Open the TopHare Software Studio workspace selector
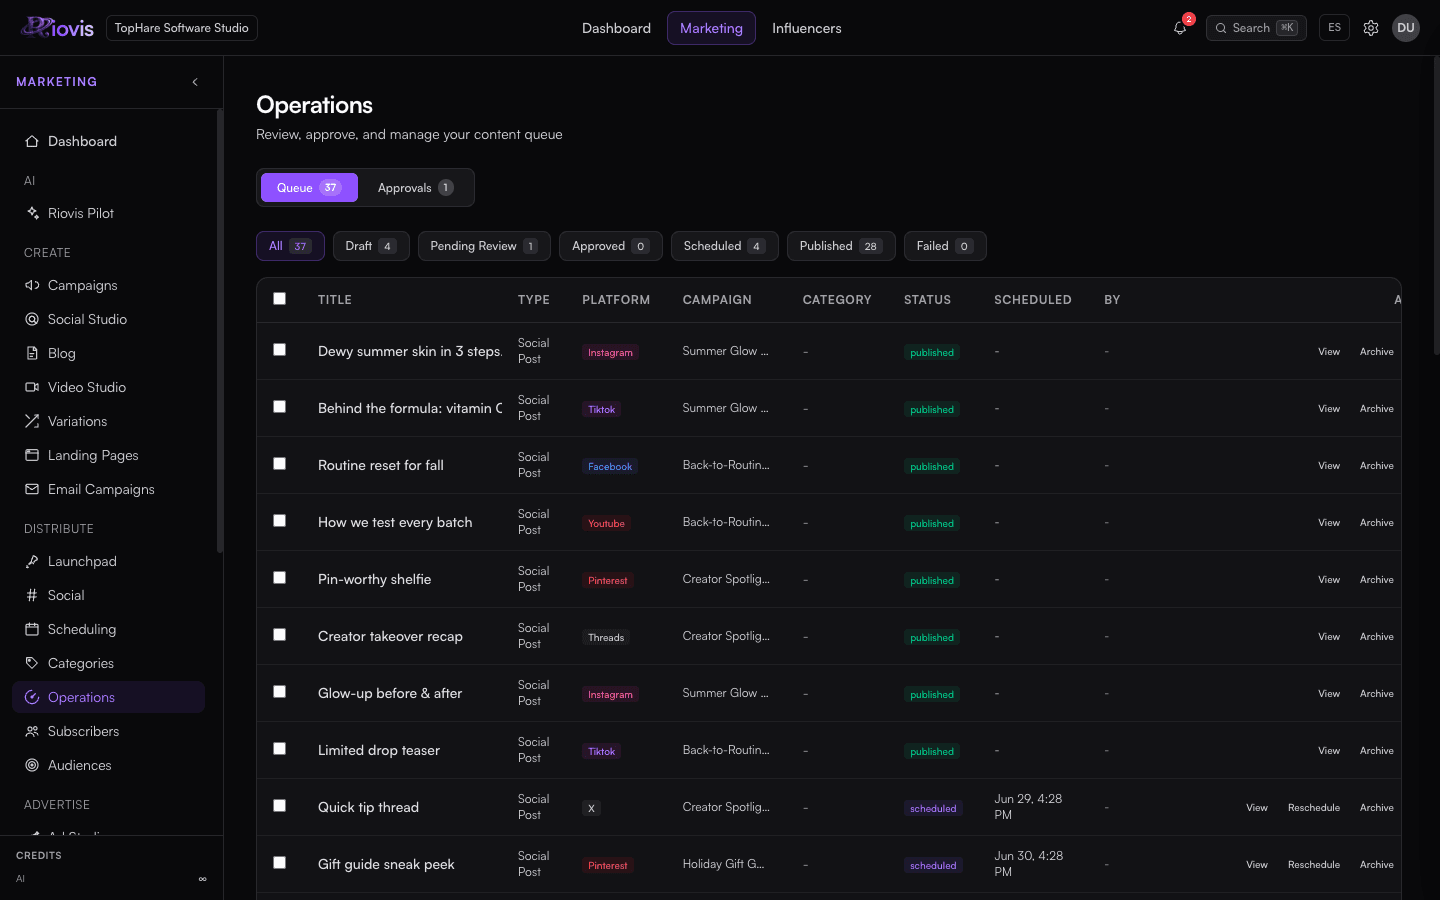Screen dimensions: 1440x900 coord(181,28)
